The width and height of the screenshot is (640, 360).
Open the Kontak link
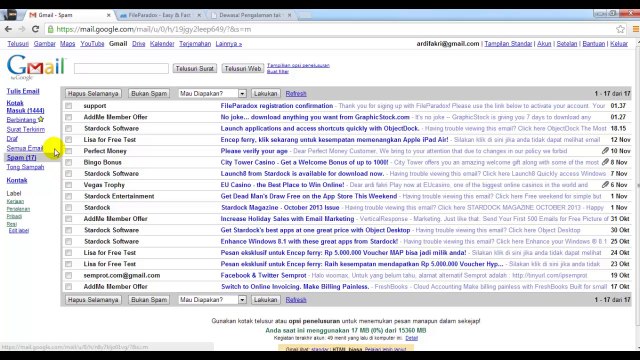pos(17,180)
